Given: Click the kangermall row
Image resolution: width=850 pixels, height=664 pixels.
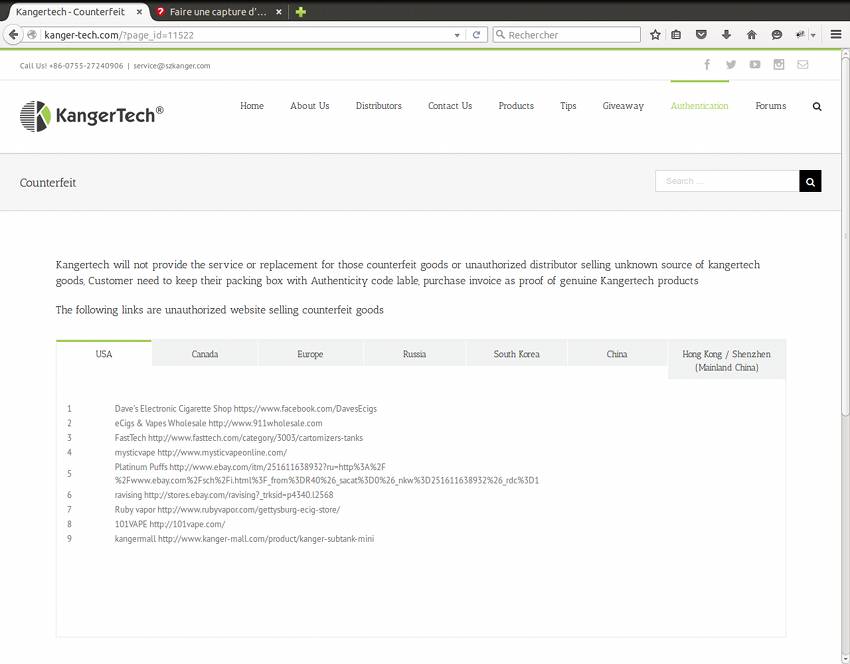Looking at the screenshot, I should (x=244, y=539).
